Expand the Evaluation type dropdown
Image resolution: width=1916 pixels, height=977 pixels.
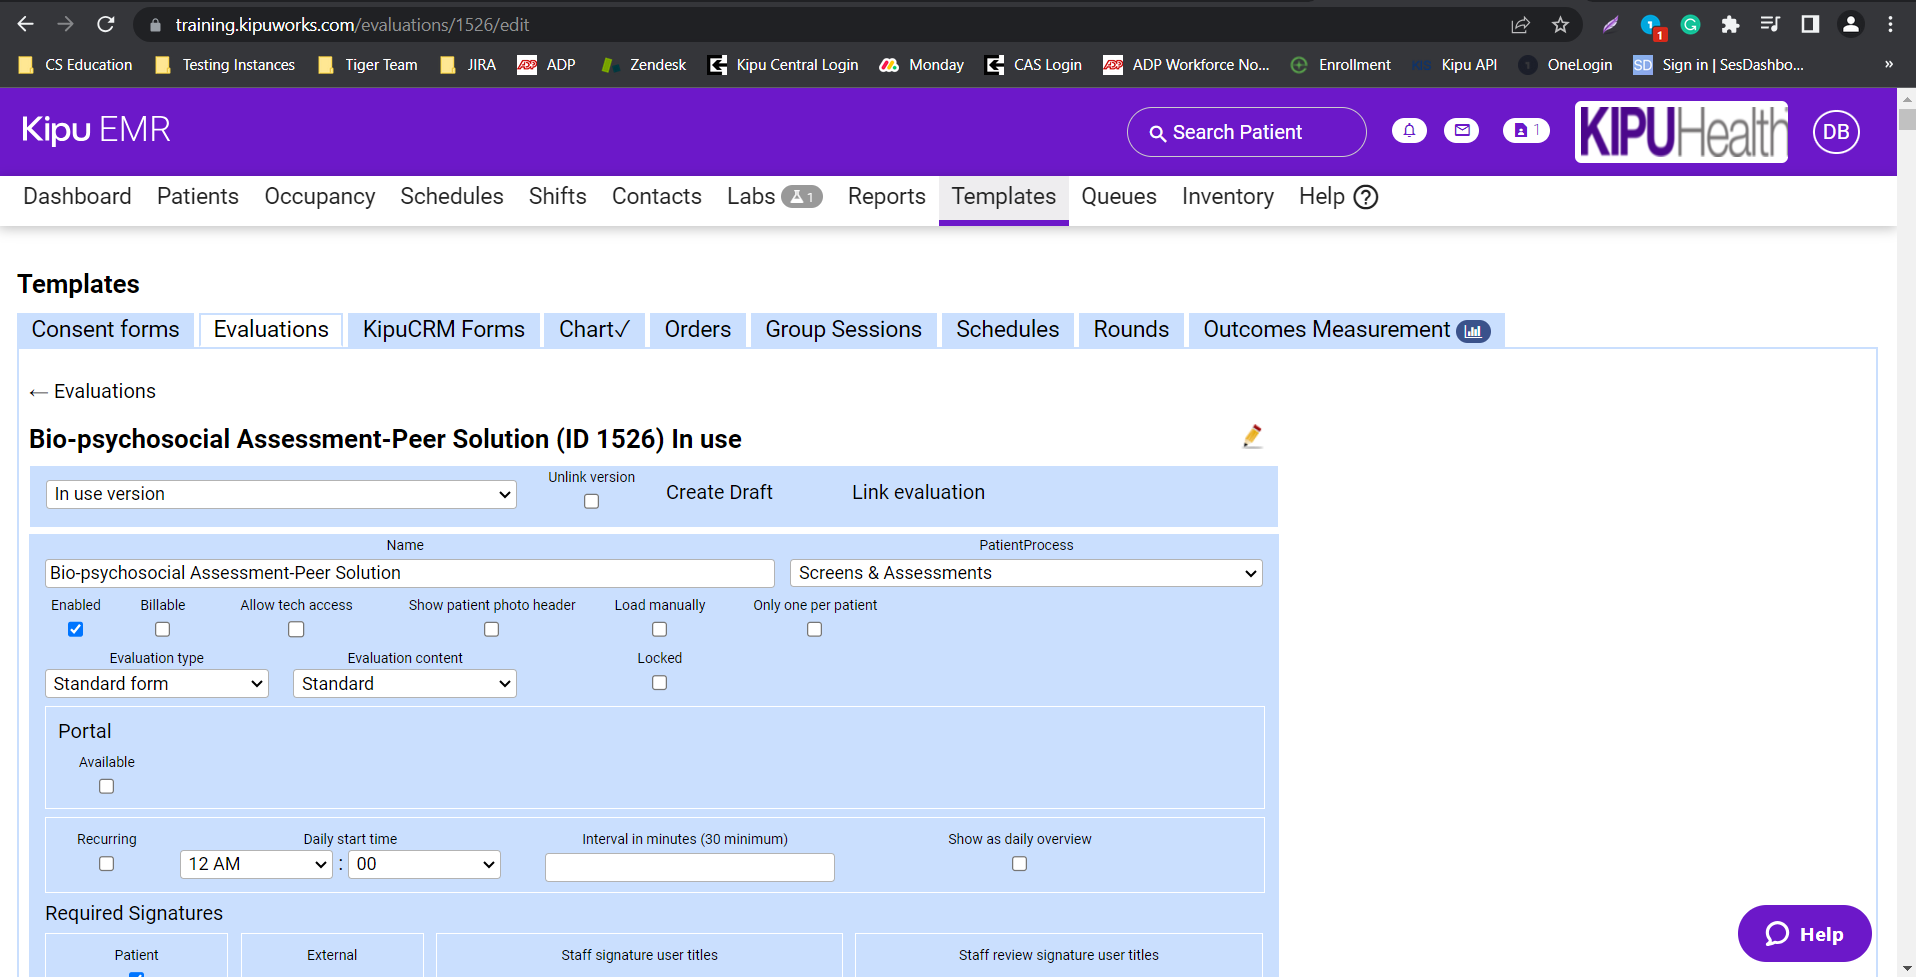[157, 684]
